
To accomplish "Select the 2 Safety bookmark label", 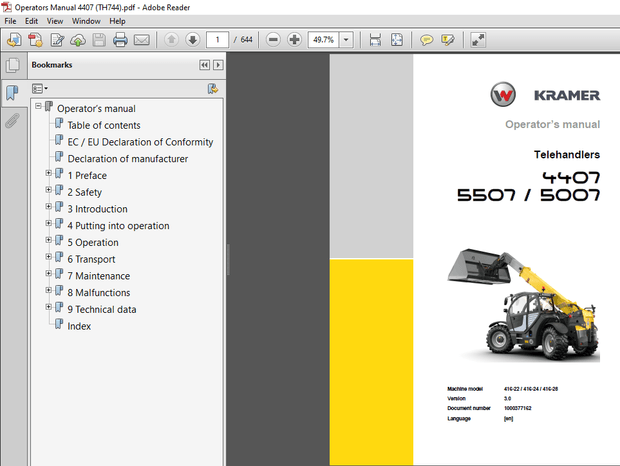I will tap(84, 192).
